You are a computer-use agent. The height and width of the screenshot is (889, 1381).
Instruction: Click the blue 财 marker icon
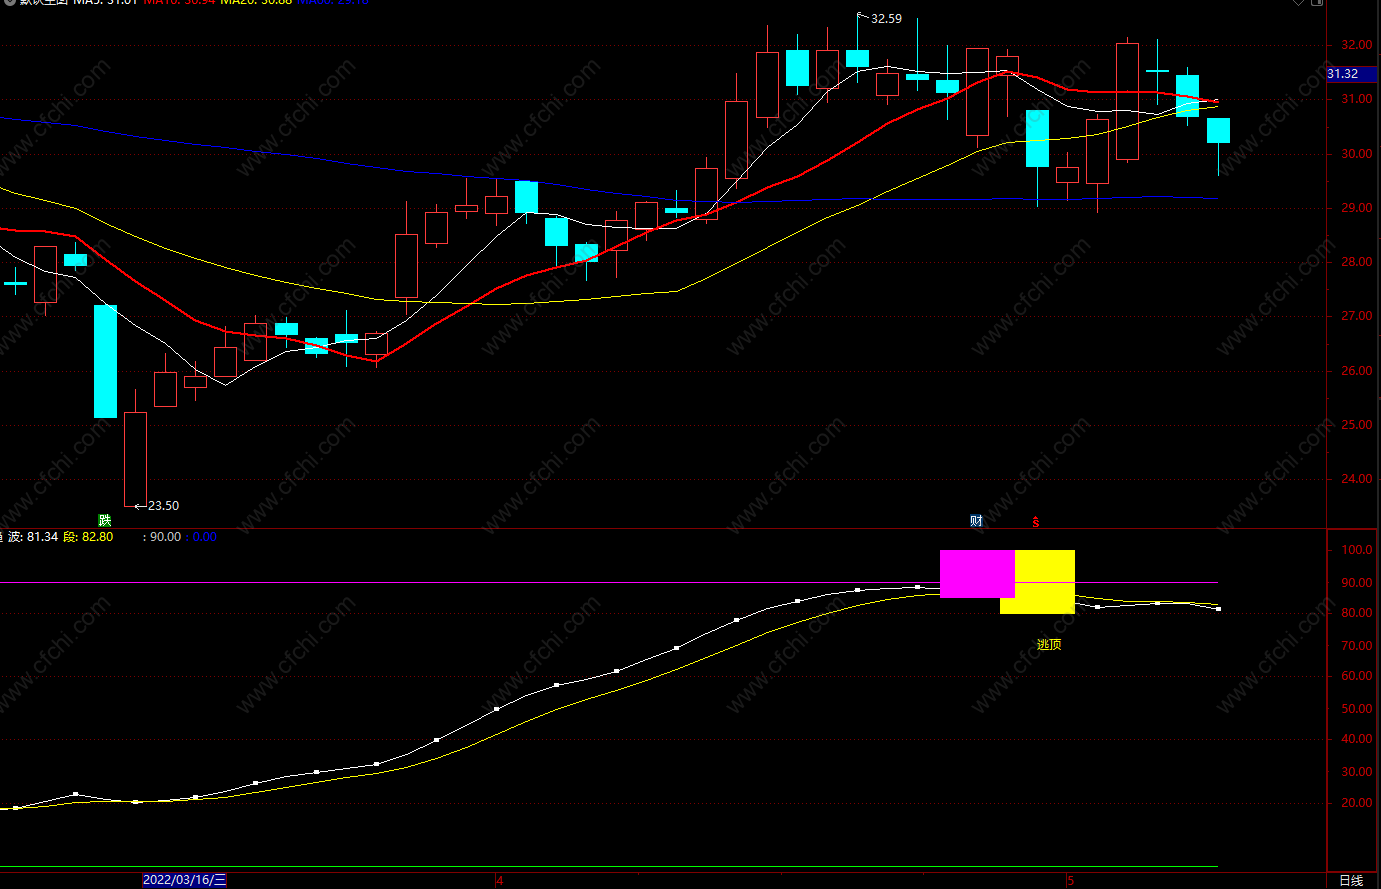point(977,521)
